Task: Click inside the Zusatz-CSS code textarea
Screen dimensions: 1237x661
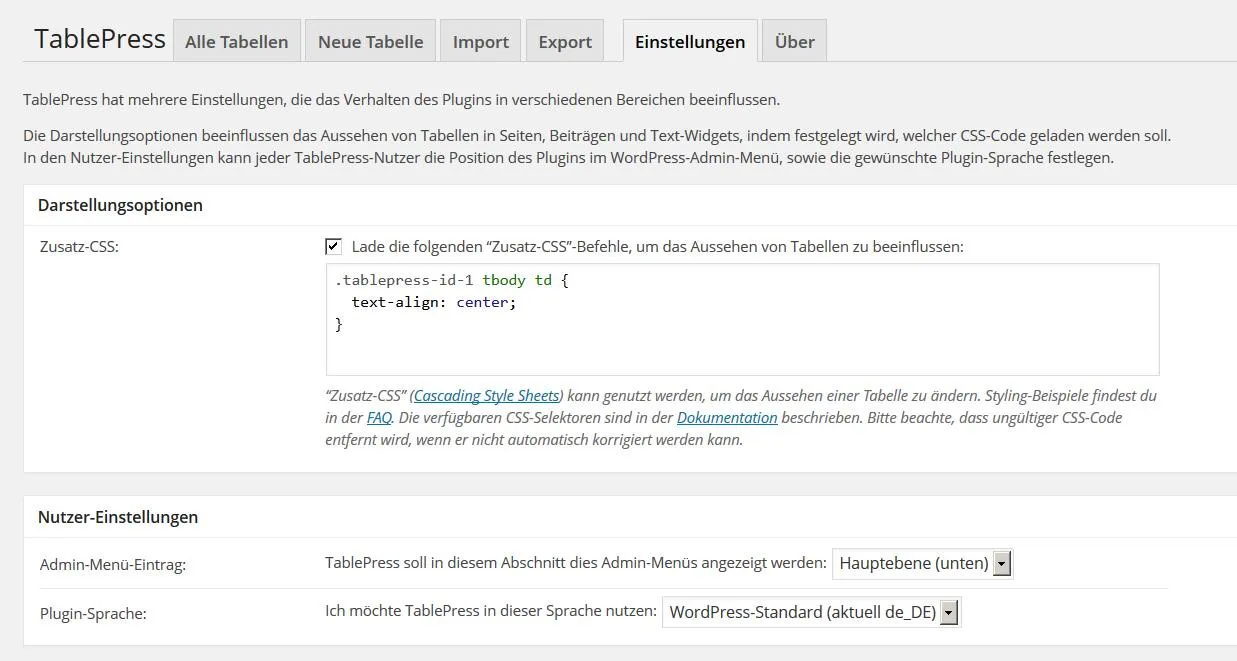Action: pos(742,319)
